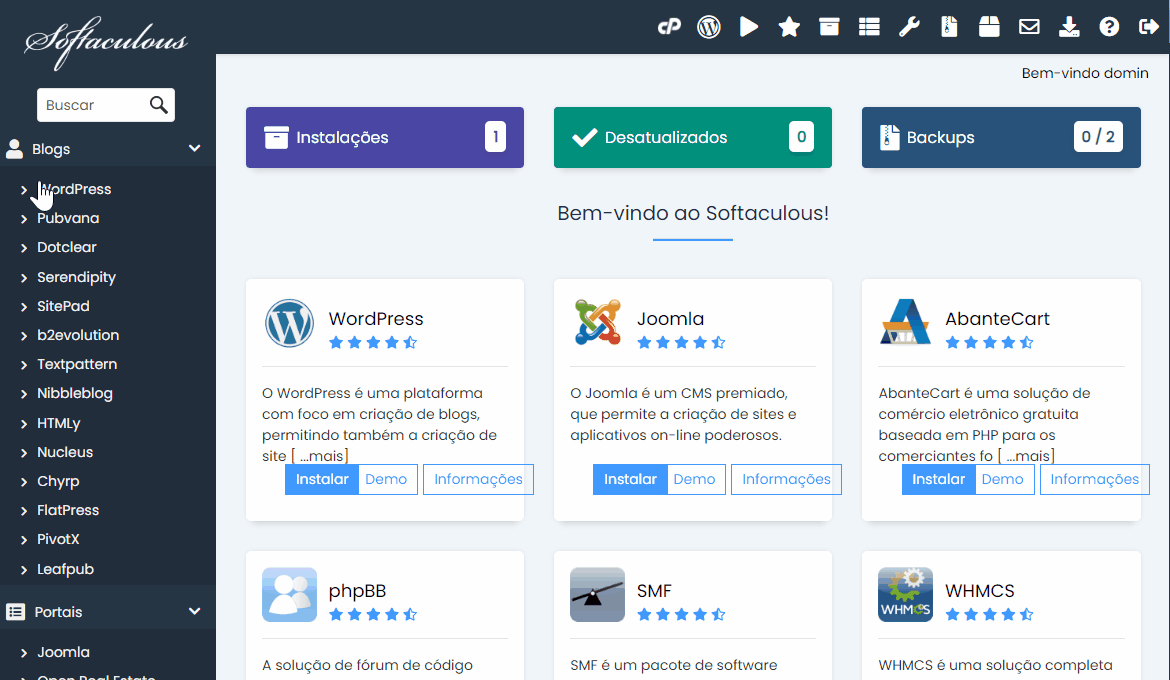This screenshot has width=1170, height=680.
Task: Click Instalar on the WordPress card
Action: (x=322, y=479)
